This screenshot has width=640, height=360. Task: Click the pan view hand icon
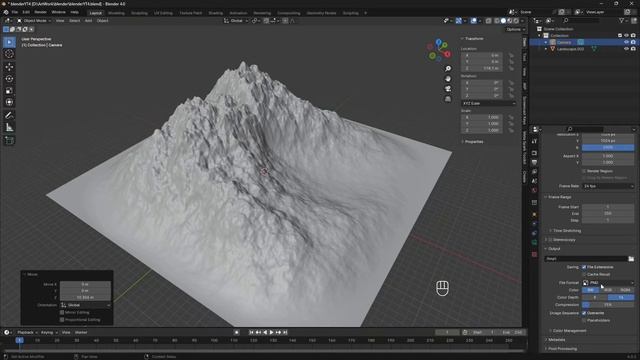448,79
